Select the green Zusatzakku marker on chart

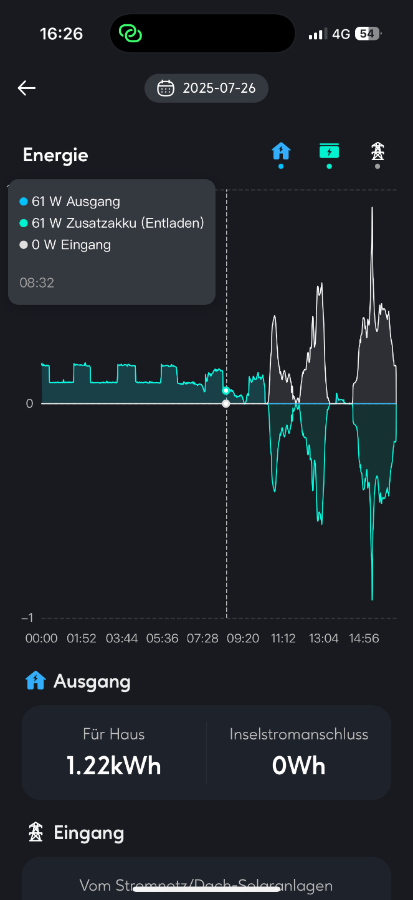pos(226,391)
